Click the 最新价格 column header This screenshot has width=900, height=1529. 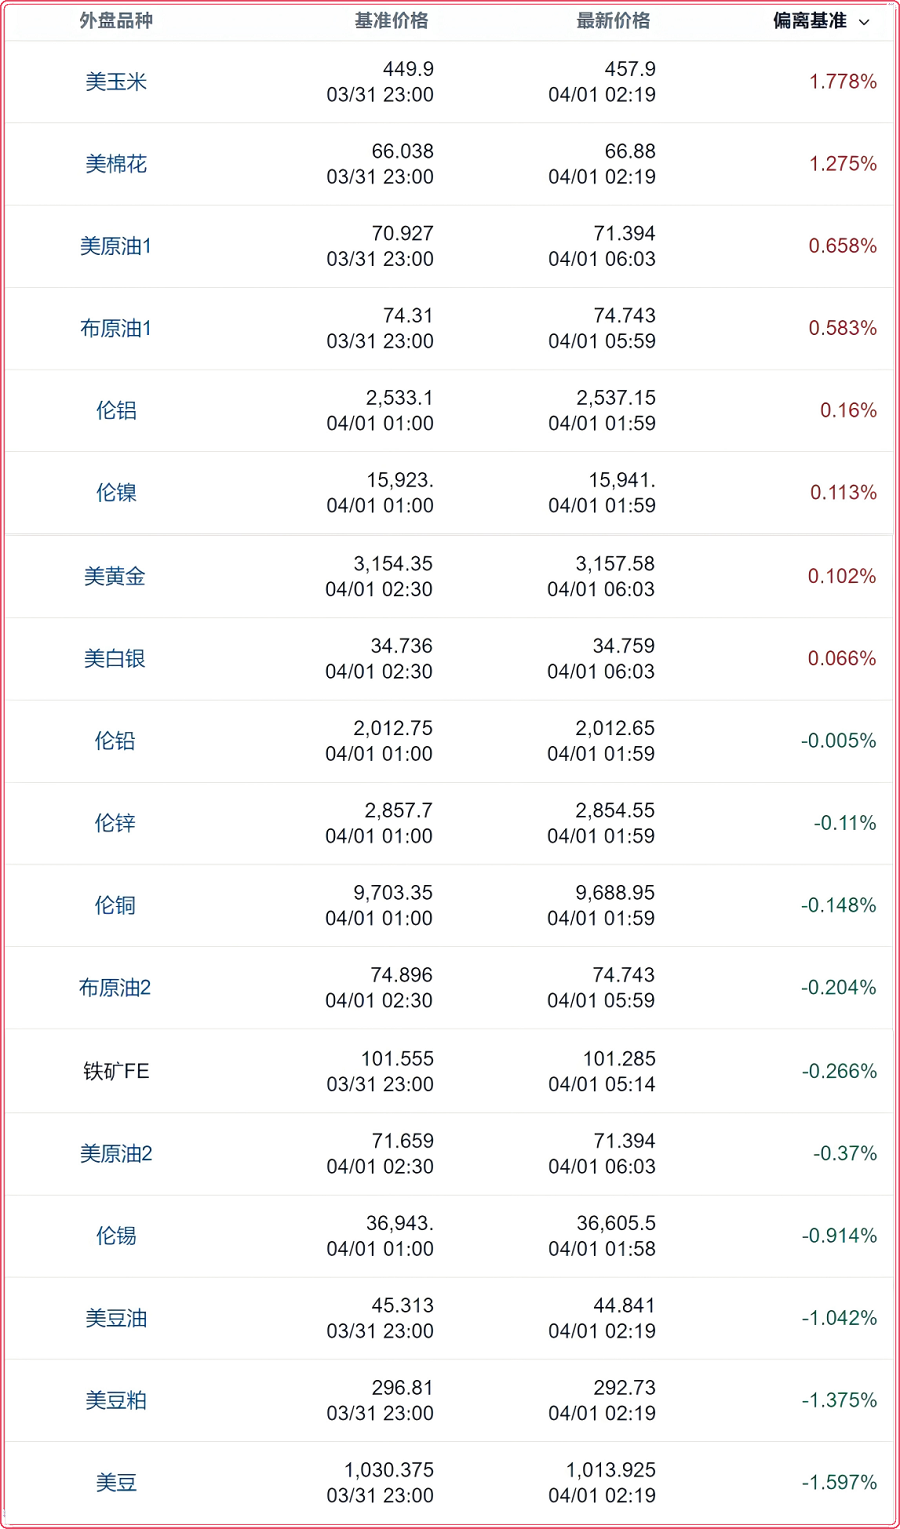[x=613, y=21]
